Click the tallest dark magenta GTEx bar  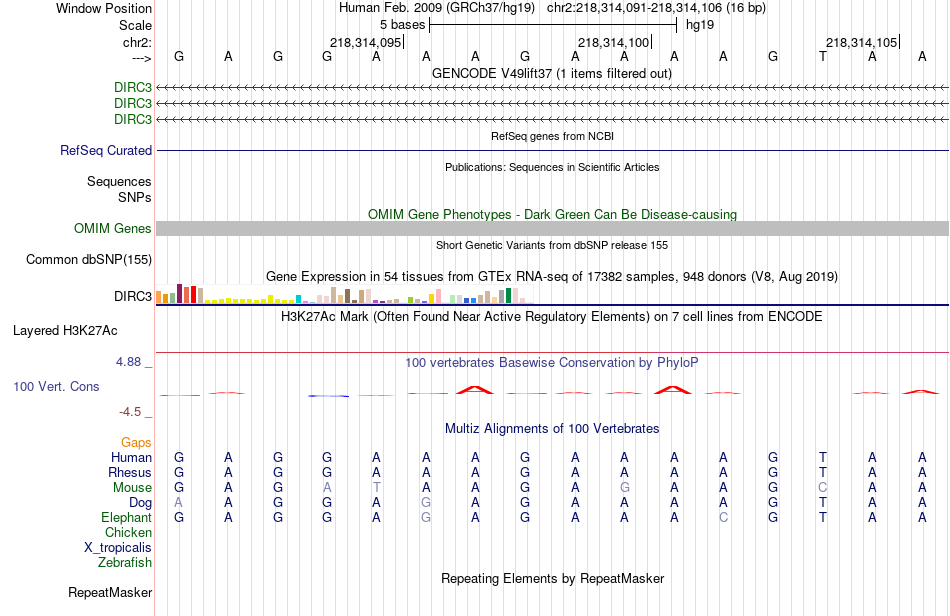click(179, 293)
